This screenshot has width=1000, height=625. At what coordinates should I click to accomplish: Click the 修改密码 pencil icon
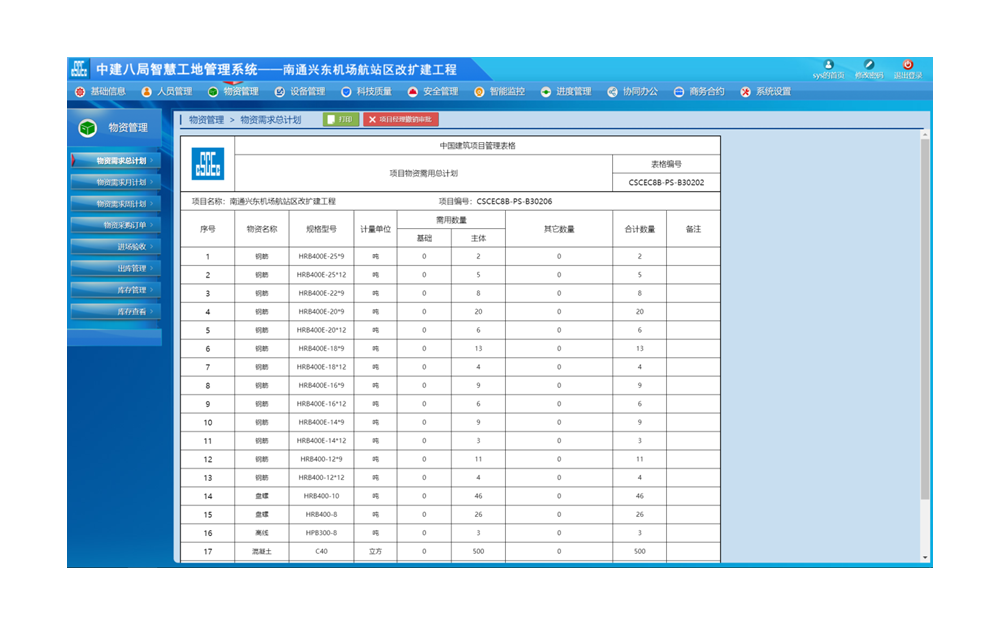pos(868,65)
